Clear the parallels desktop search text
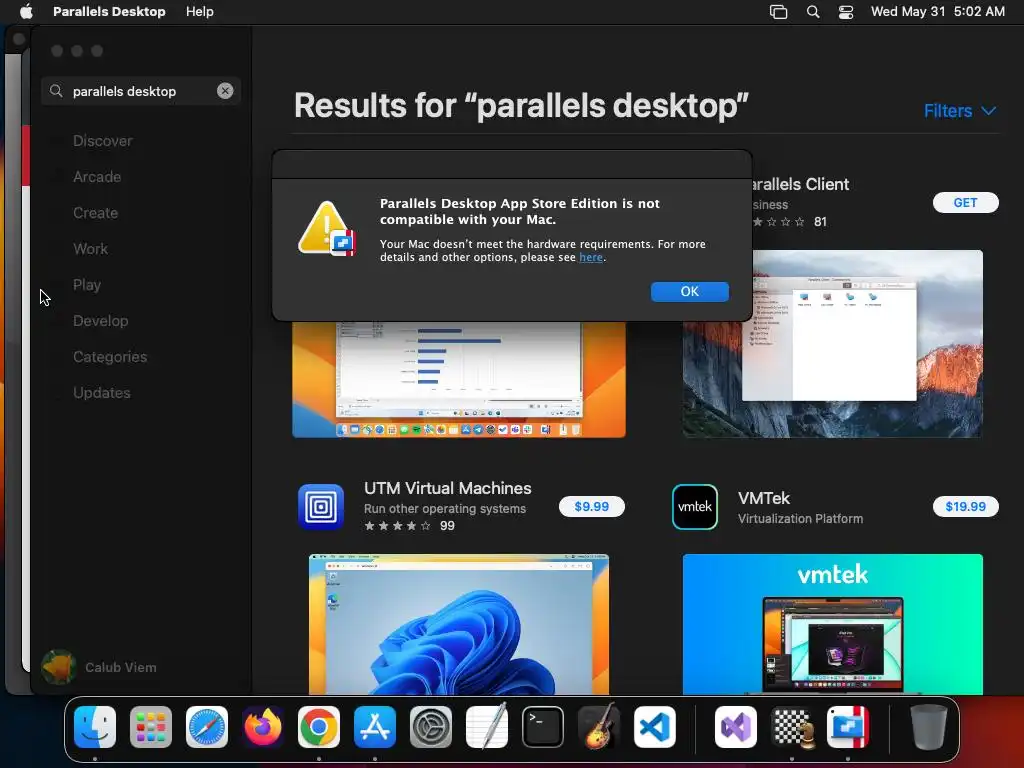Screen dimensions: 1024x768 [x=225, y=91]
